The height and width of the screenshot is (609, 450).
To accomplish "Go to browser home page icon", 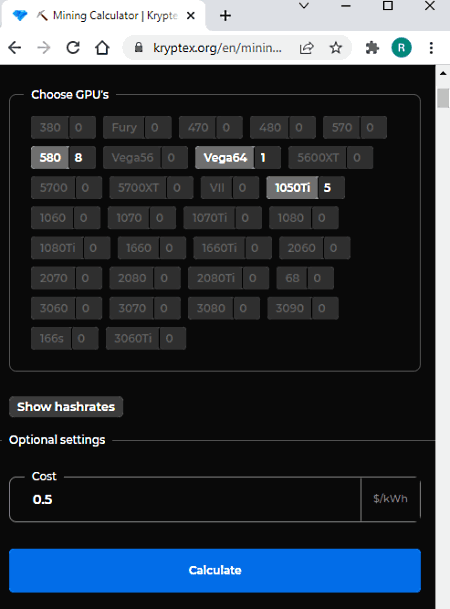I will click(x=102, y=48).
